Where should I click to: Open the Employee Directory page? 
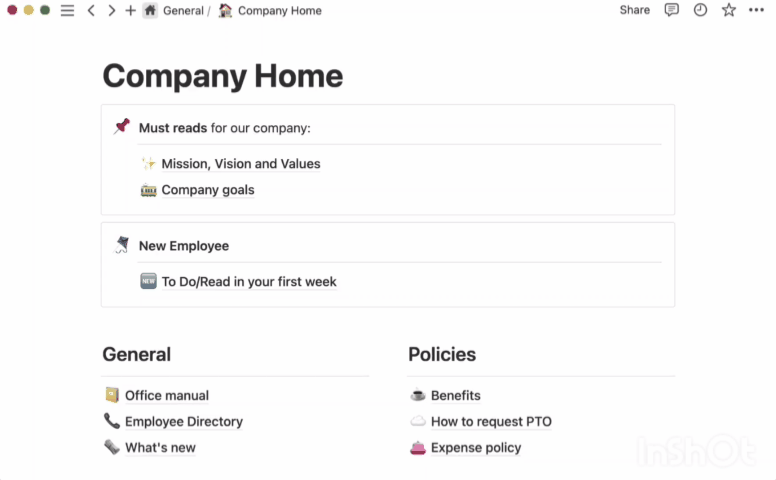pyautogui.click(x=183, y=422)
